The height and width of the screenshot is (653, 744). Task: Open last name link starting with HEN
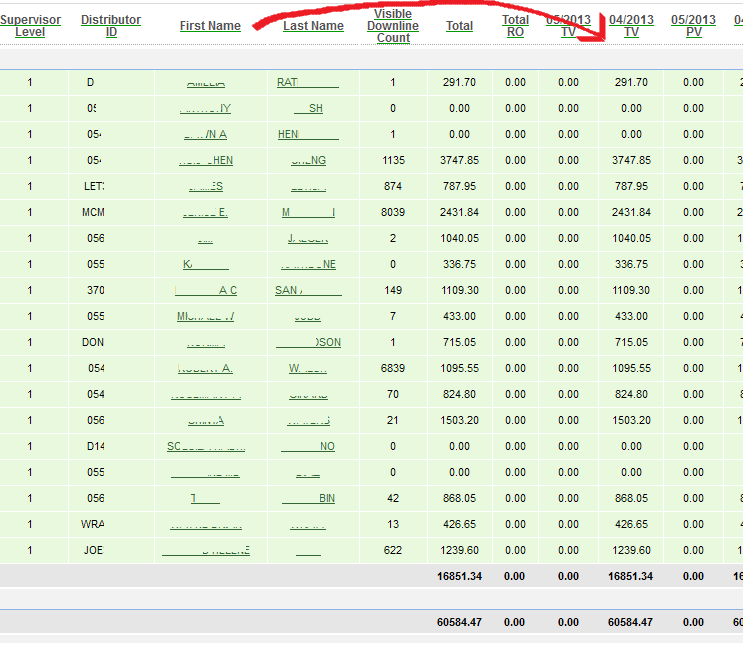(x=308, y=134)
